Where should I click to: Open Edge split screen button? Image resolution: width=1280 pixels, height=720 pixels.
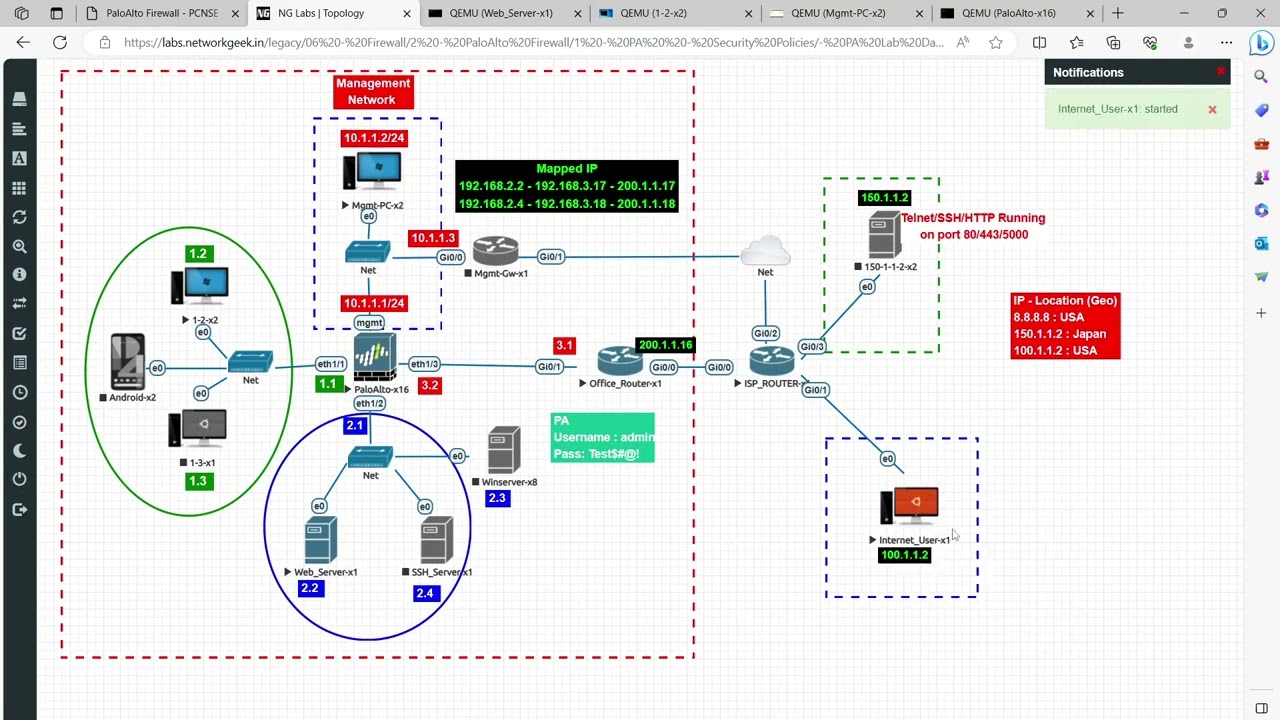(1039, 43)
